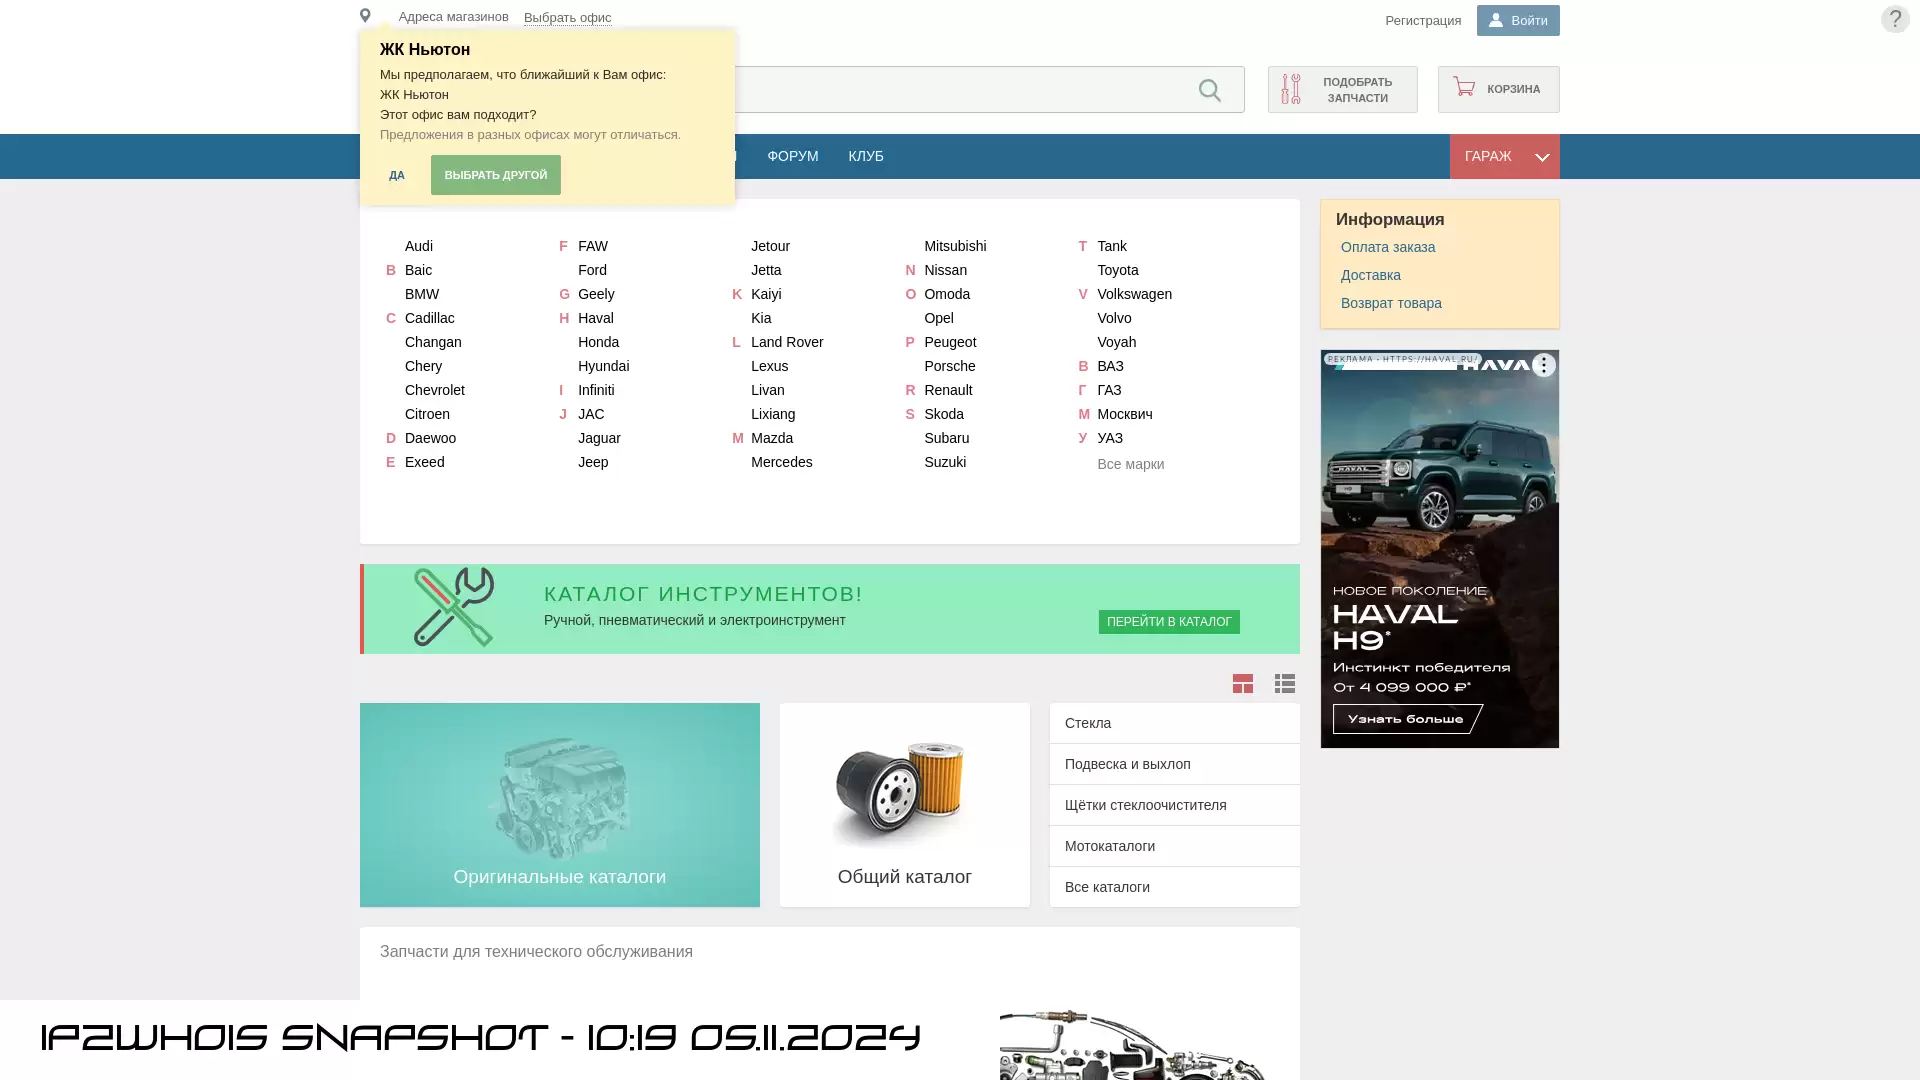This screenshot has width=1920, height=1080.
Task: Select the Volkswagen brand
Action: (x=1135, y=294)
